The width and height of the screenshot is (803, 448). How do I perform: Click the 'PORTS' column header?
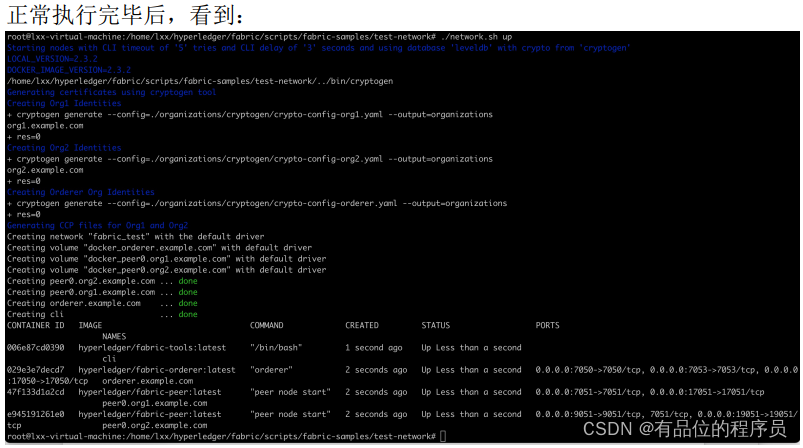[x=547, y=326]
